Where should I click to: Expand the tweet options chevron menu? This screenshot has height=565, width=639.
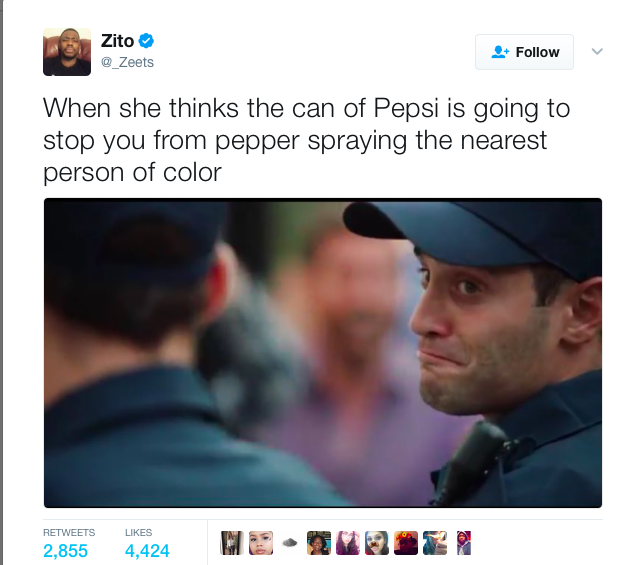pos(597,51)
